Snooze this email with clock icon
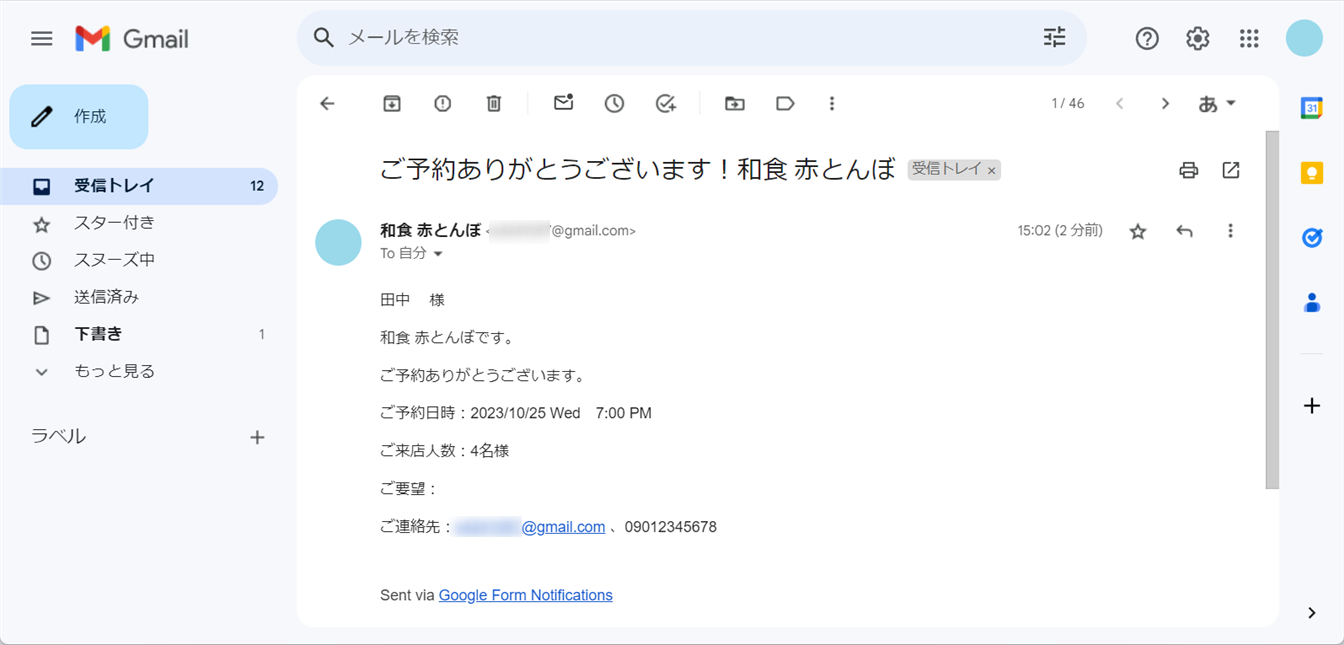1344x645 pixels. pyautogui.click(x=614, y=104)
